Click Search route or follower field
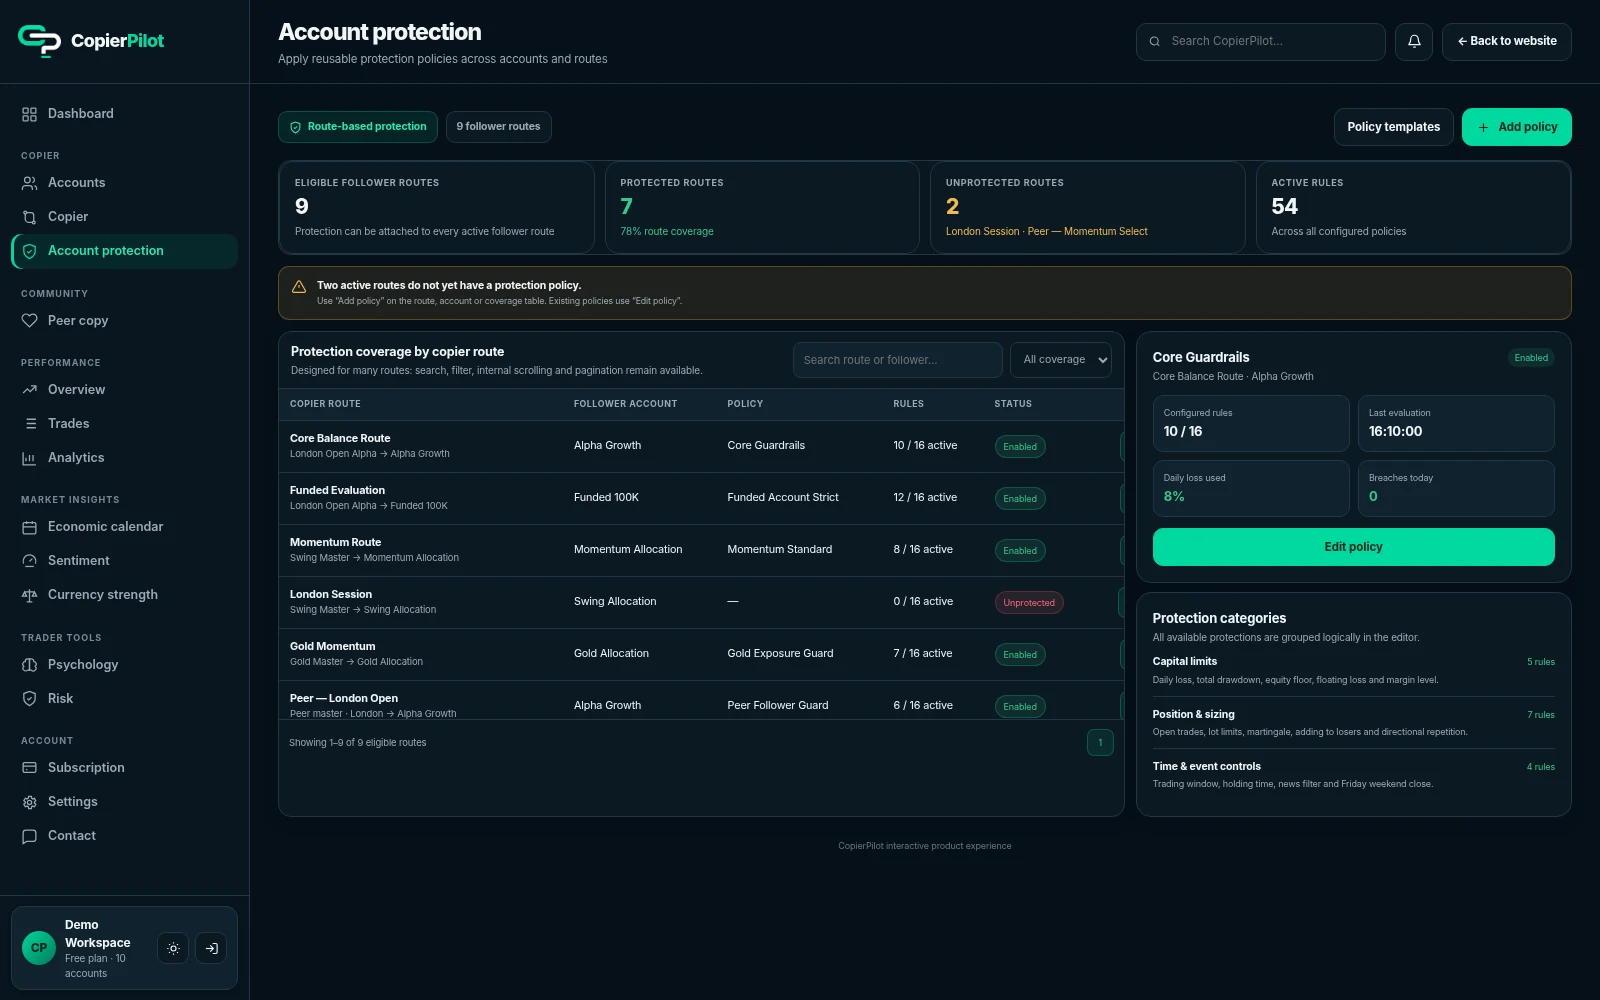The image size is (1600, 1000). 898,360
